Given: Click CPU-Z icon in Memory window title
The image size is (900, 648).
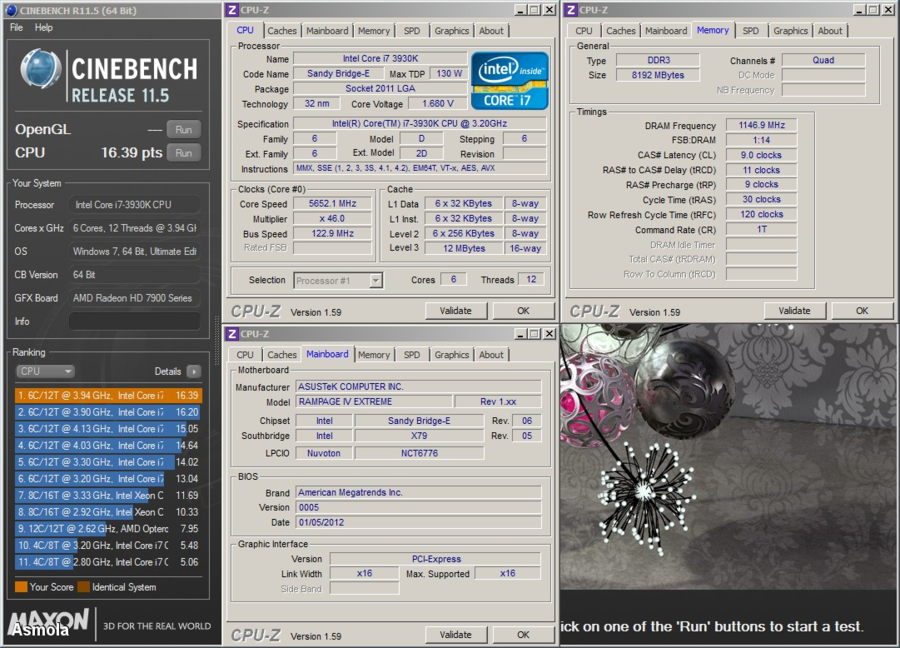Looking at the screenshot, I should [571, 10].
